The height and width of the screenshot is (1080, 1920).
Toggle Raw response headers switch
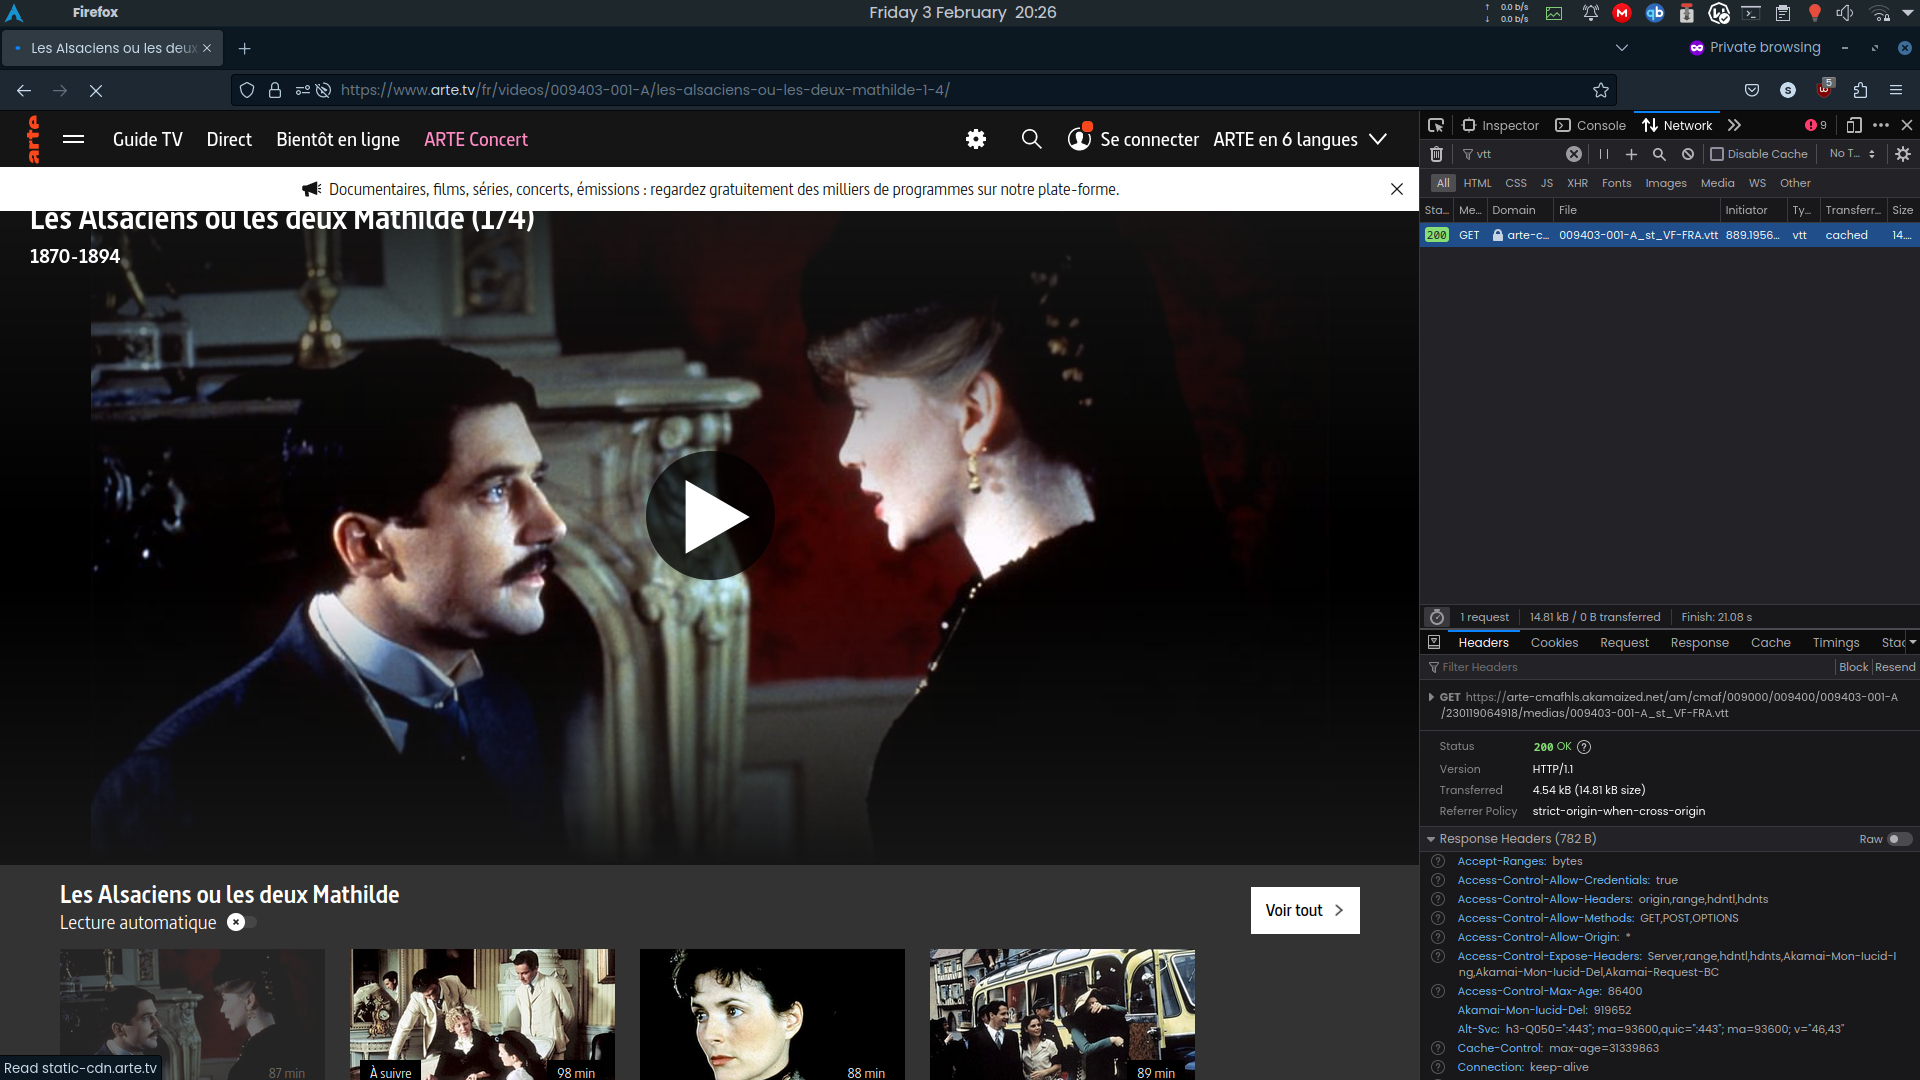[x=1899, y=839]
